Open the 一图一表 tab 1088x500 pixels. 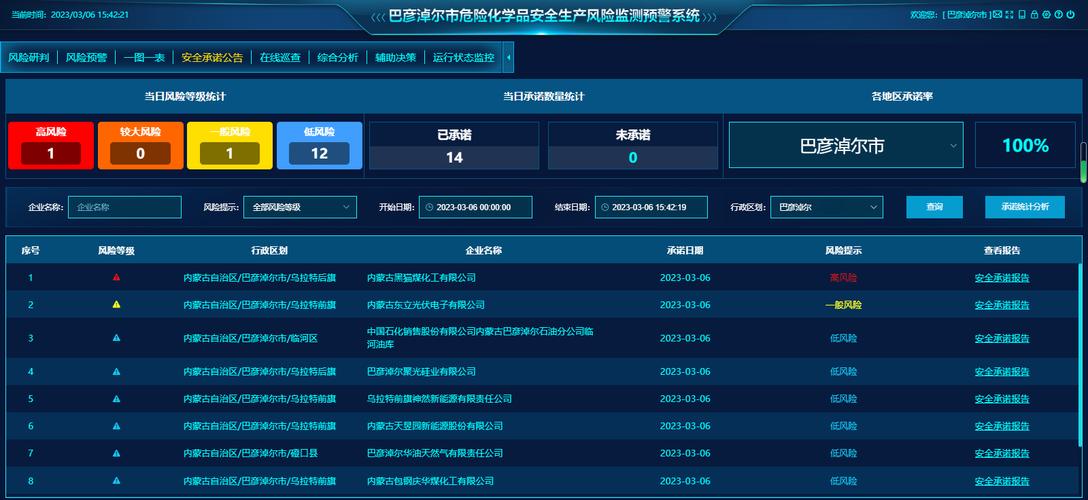144,58
